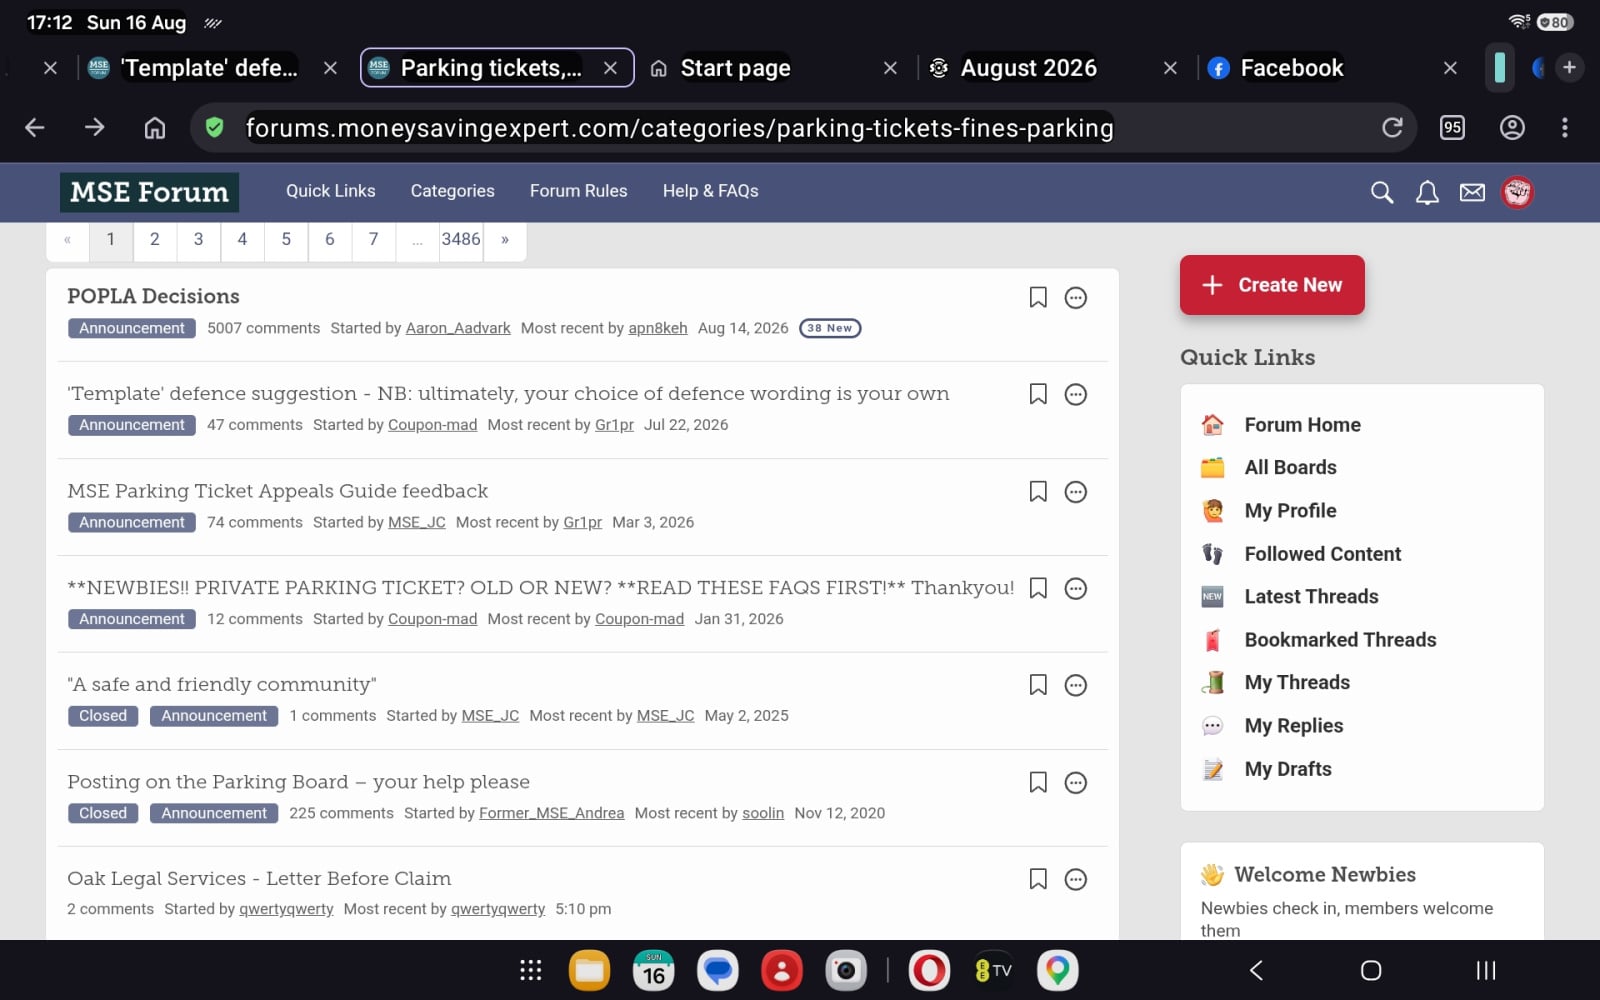
Task: Open Bookmarked Threads quick link
Action: tap(1340, 640)
